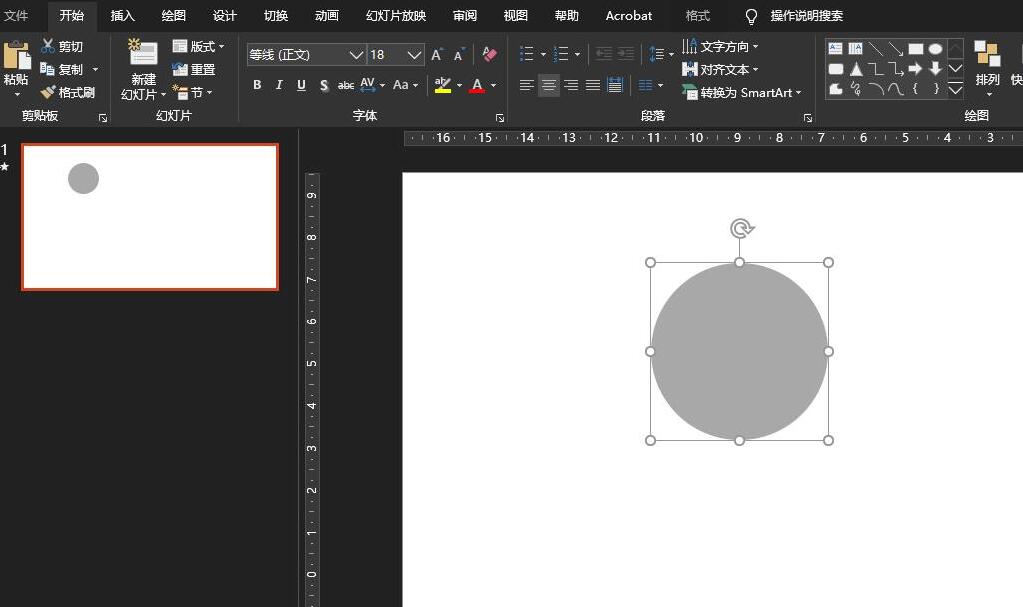Click Convert to SmartArt button

[742, 92]
